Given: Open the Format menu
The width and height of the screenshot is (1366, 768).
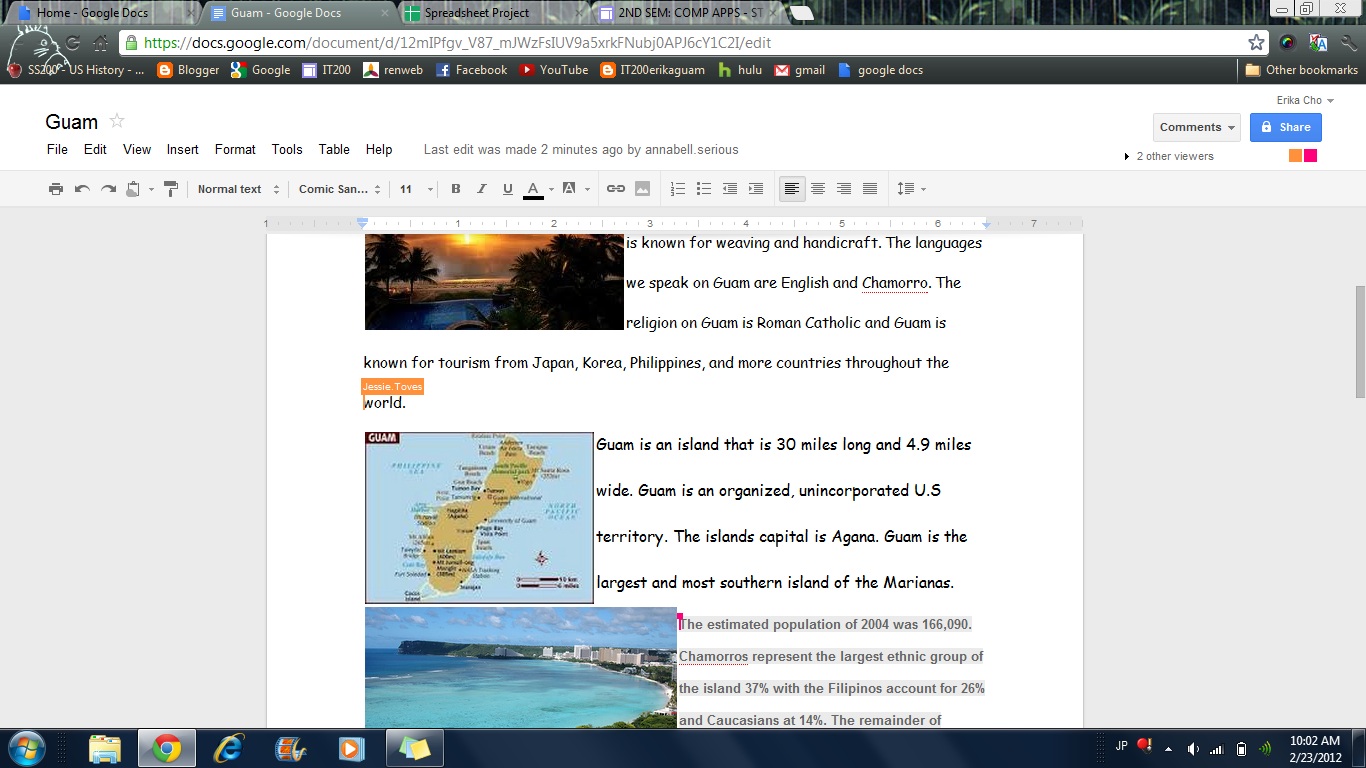Looking at the screenshot, I should (235, 149).
